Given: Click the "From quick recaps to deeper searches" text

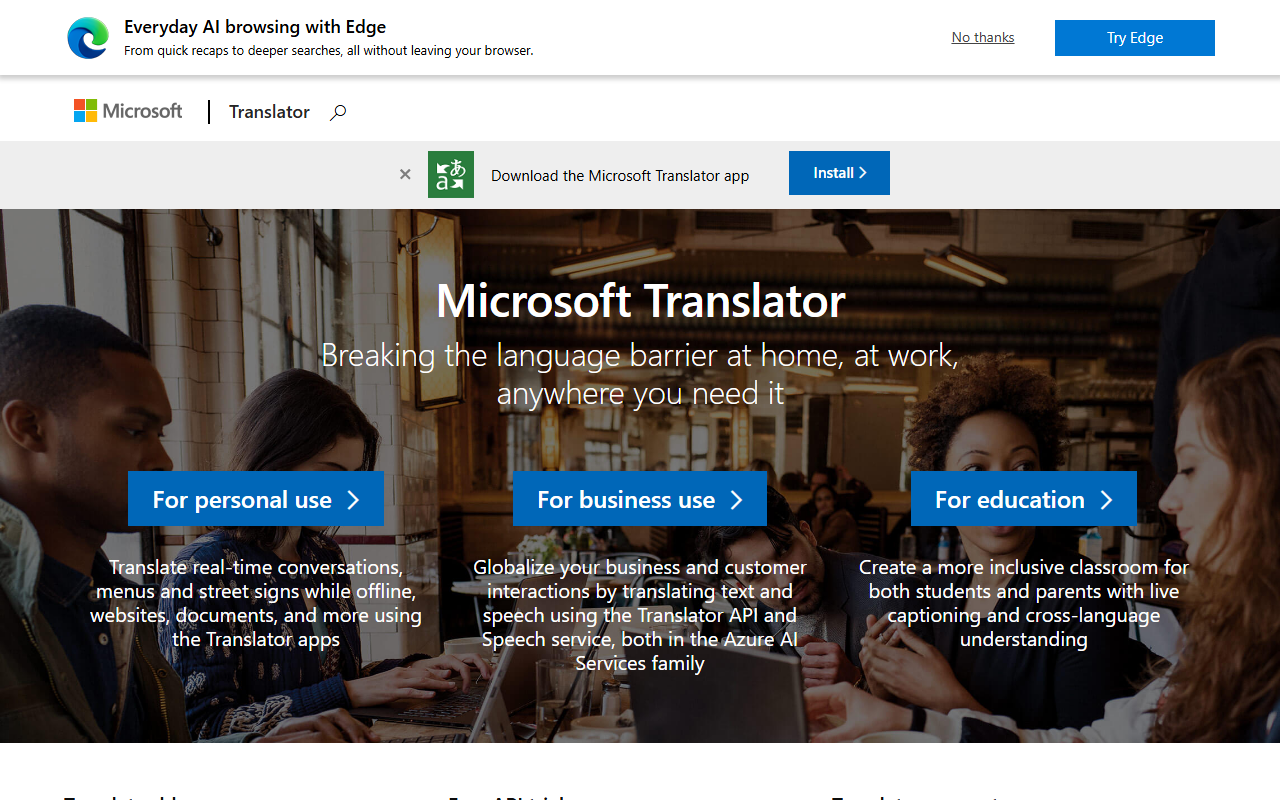Looking at the screenshot, I should pos(329,50).
